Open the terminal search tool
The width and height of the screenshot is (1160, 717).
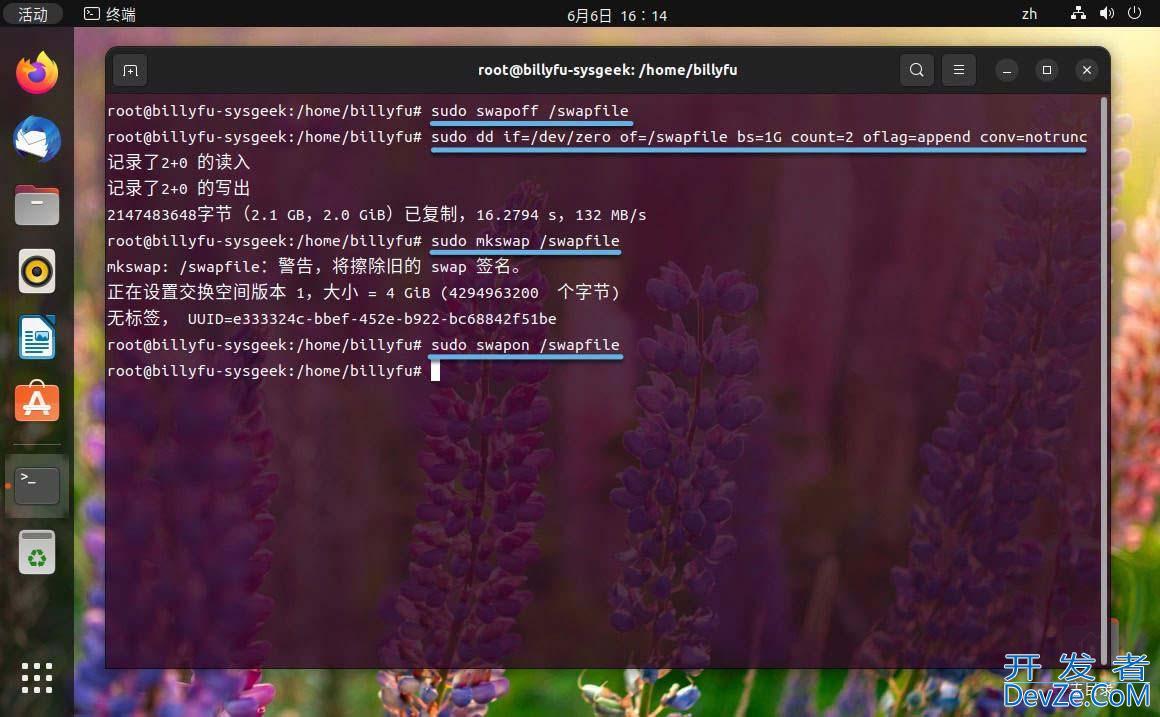[916, 70]
